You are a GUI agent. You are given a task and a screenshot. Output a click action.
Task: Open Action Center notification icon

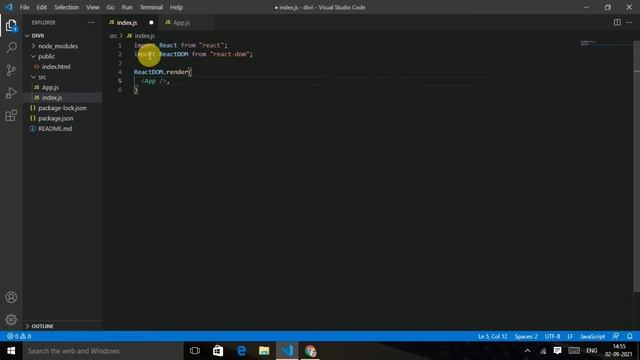pos(557,351)
